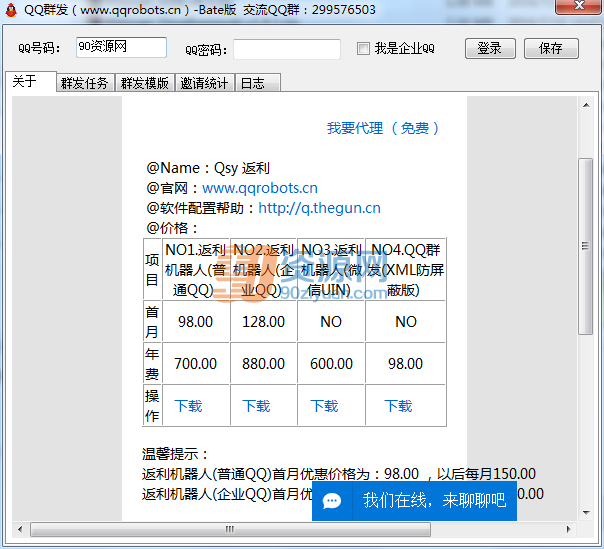Click the vertical scrollbar up arrow
The height and width of the screenshot is (549, 604).
pos(586,105)
